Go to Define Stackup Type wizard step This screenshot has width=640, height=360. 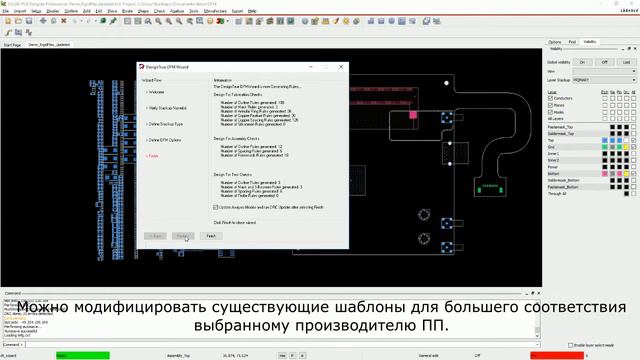(x=166, y=124)
